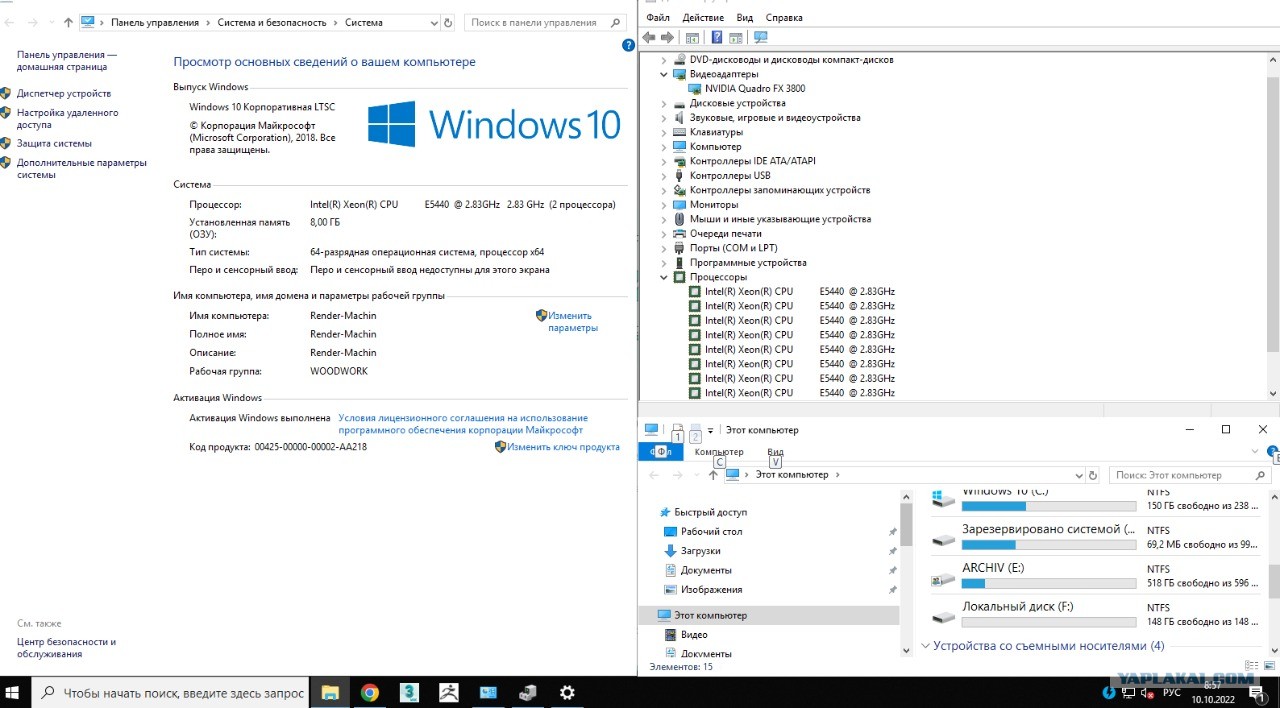Open File Explorer from the taskbar
Screen dimensions: 1280x708
point(329,692)
